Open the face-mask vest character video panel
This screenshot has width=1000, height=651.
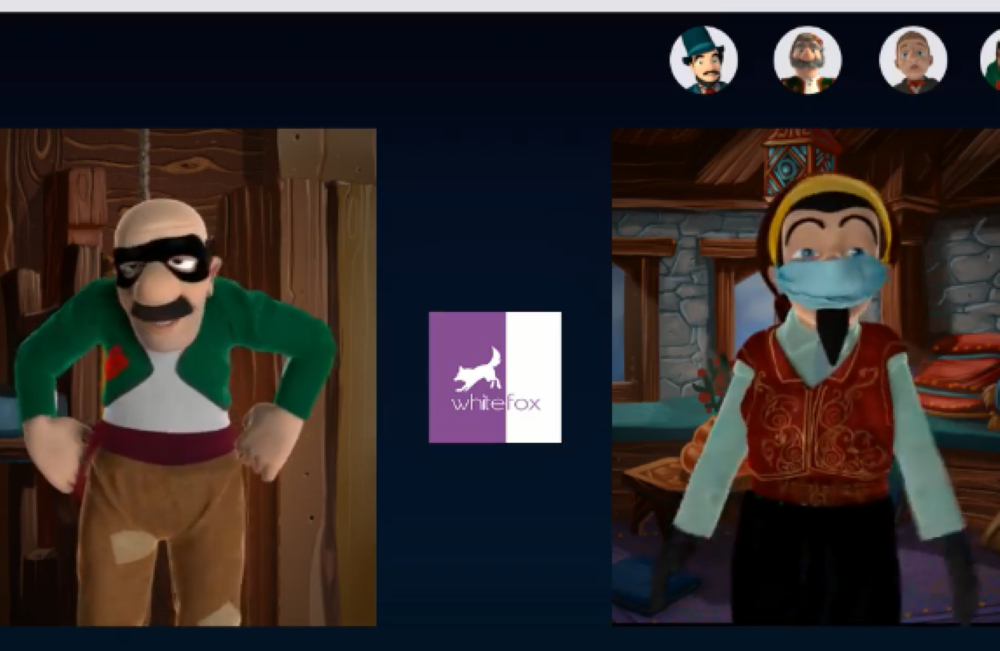click(x=806, y=376)
